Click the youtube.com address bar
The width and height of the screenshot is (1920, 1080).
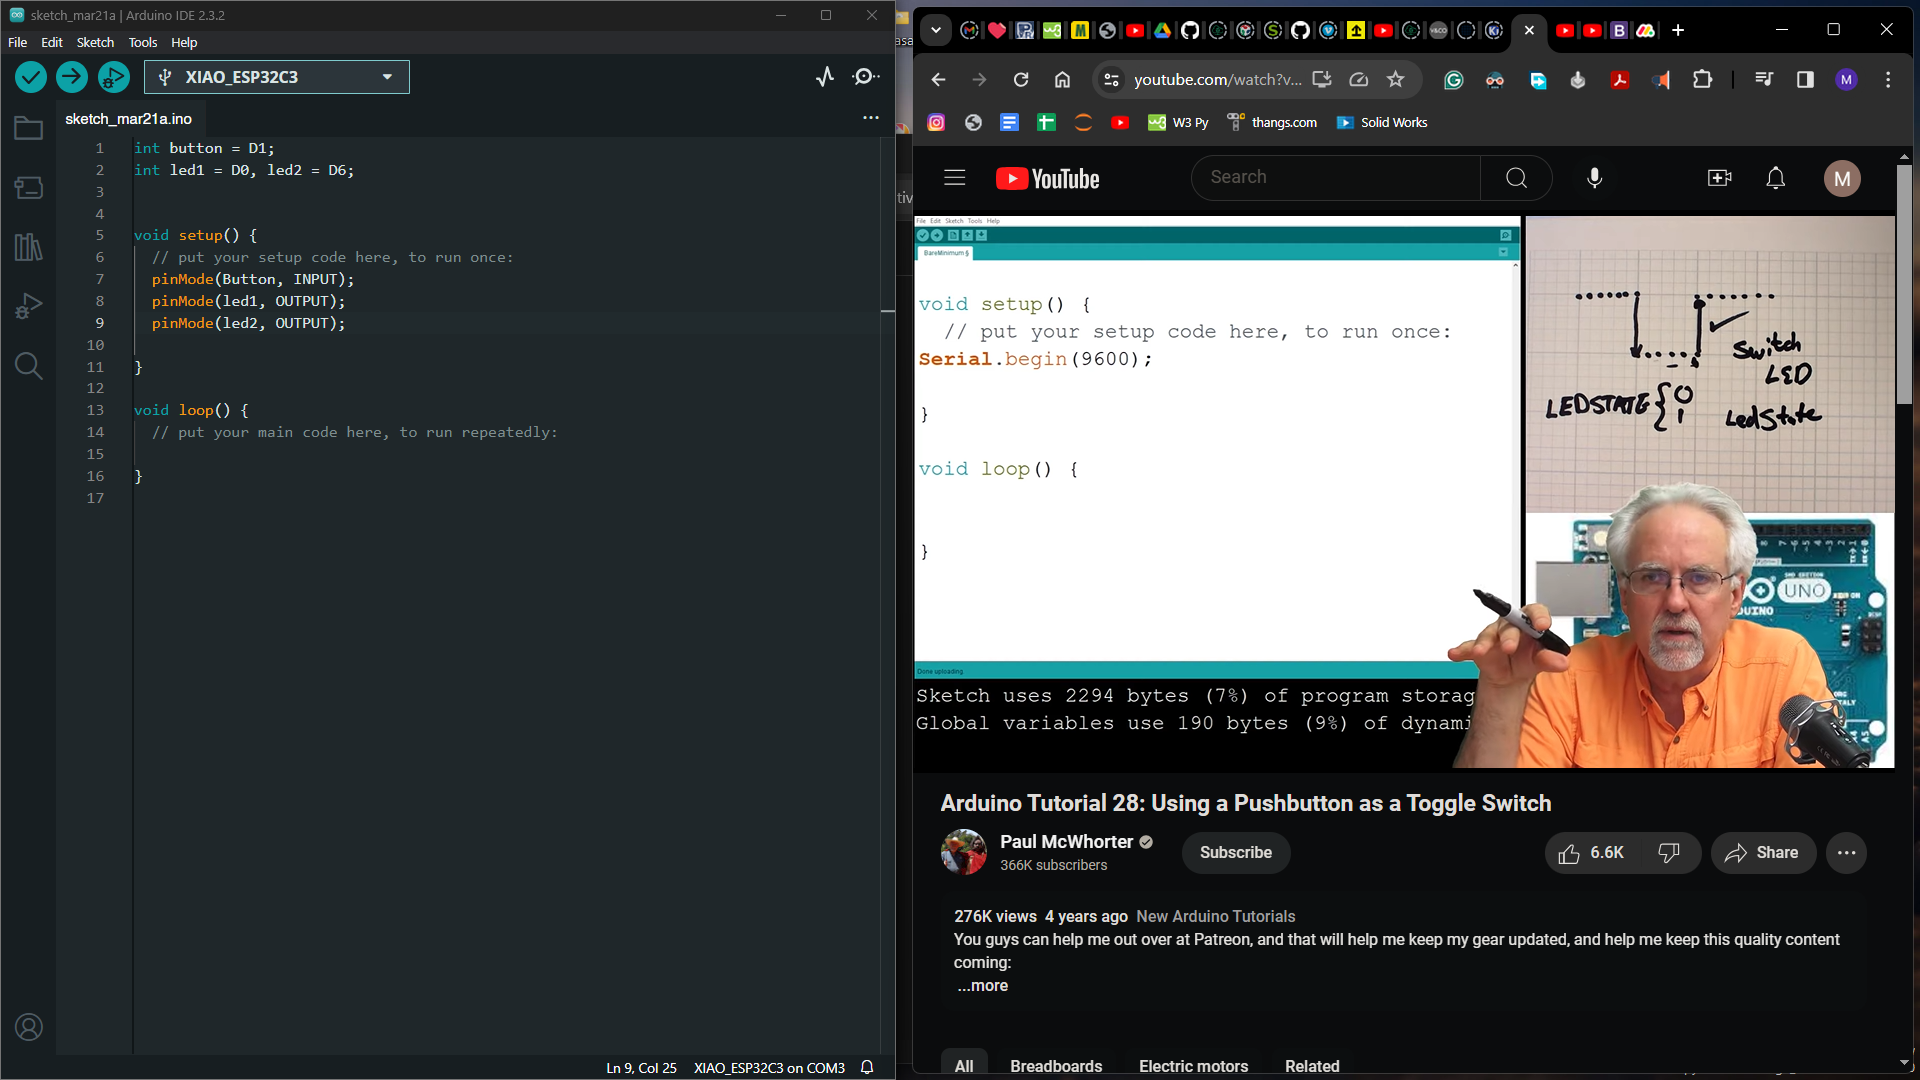coord(1217,80)
